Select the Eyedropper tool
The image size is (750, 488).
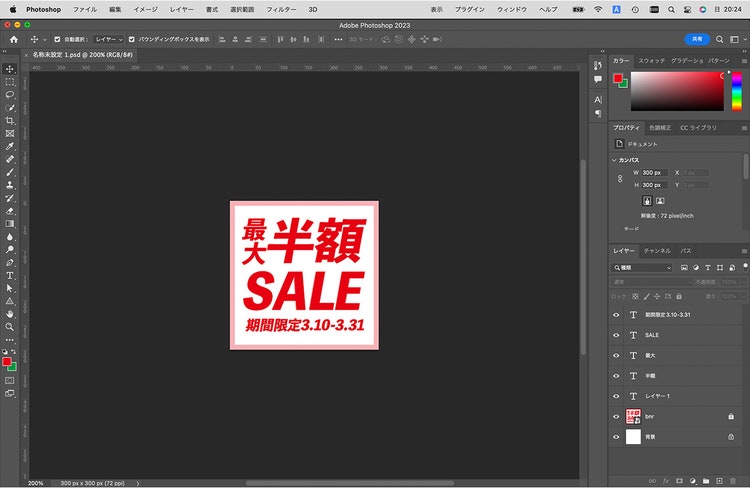(10, 146)
